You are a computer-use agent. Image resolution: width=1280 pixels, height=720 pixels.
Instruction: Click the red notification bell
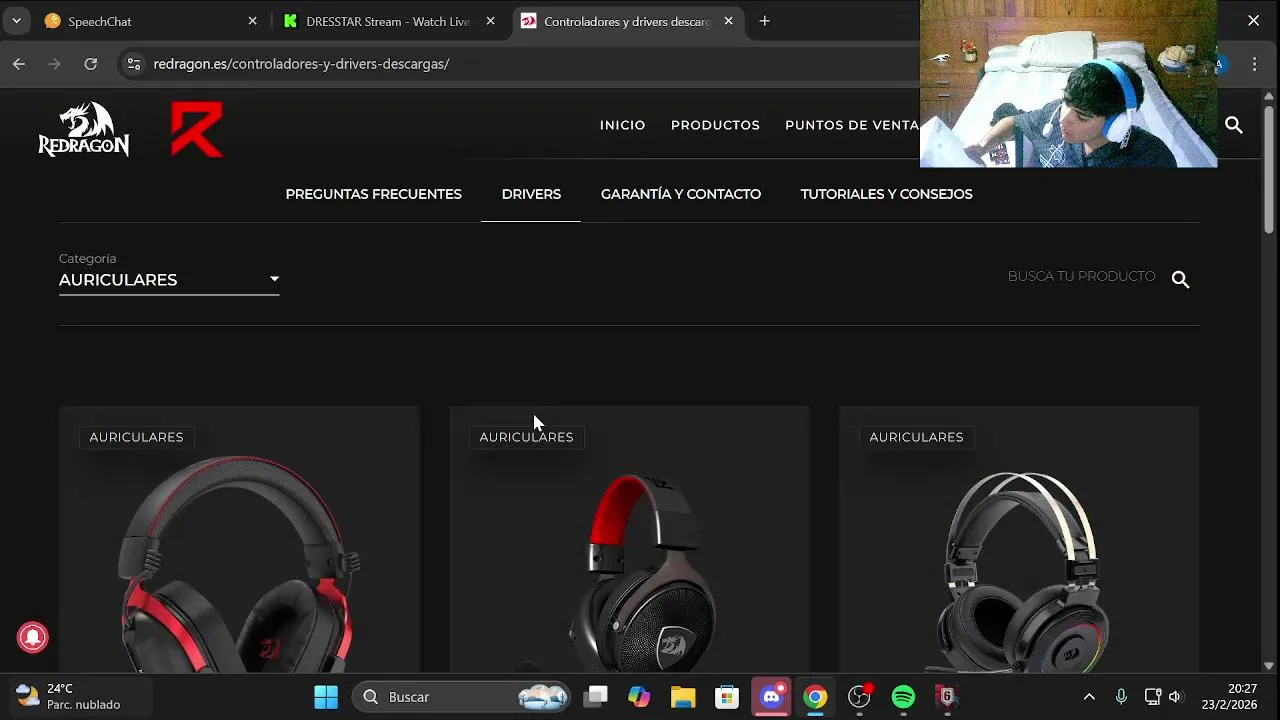click(32, 637)
